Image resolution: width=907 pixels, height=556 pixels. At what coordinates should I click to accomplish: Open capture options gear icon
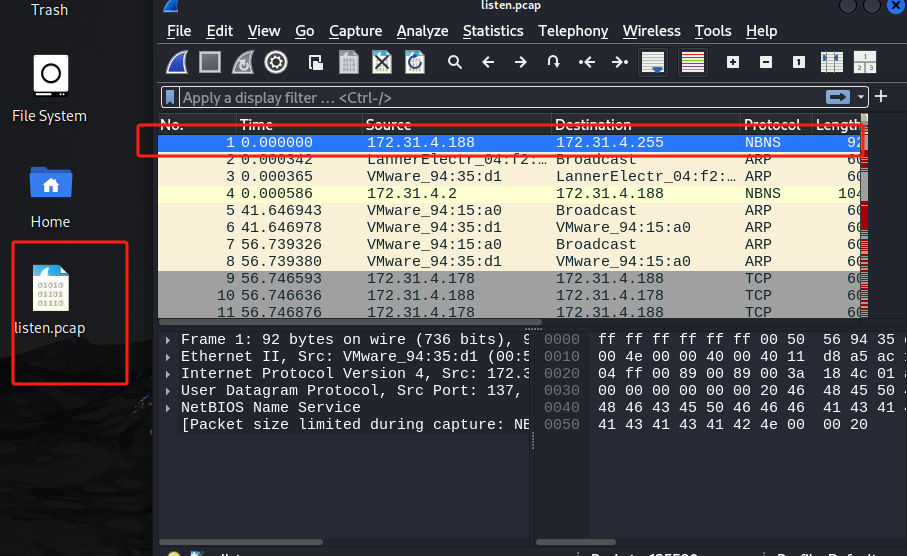pos(276,62)
